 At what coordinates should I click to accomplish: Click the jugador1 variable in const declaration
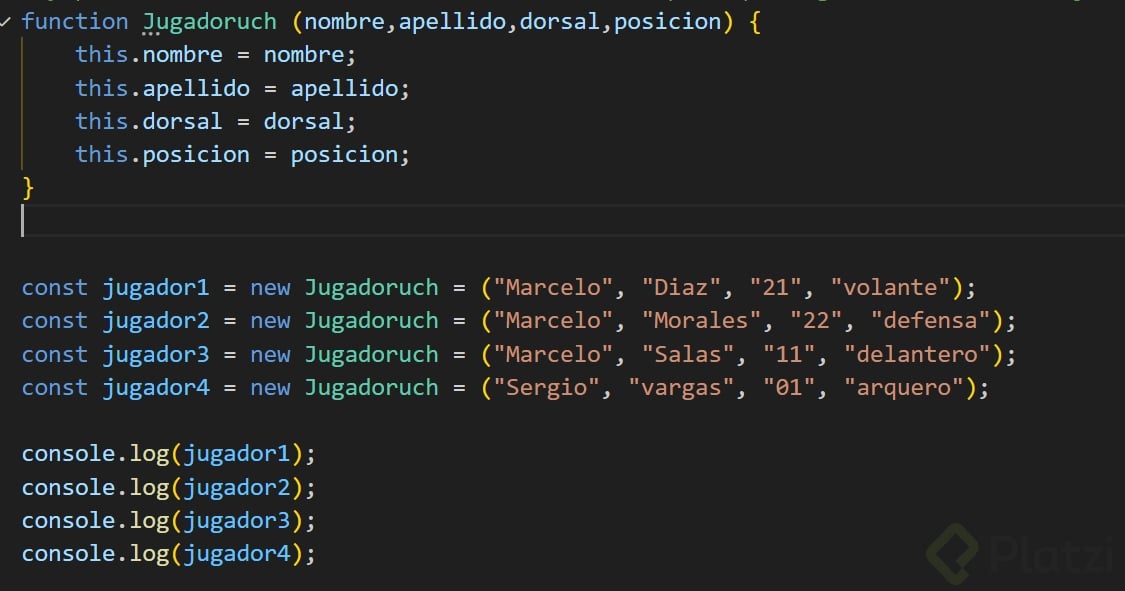[x=156, y=288]
